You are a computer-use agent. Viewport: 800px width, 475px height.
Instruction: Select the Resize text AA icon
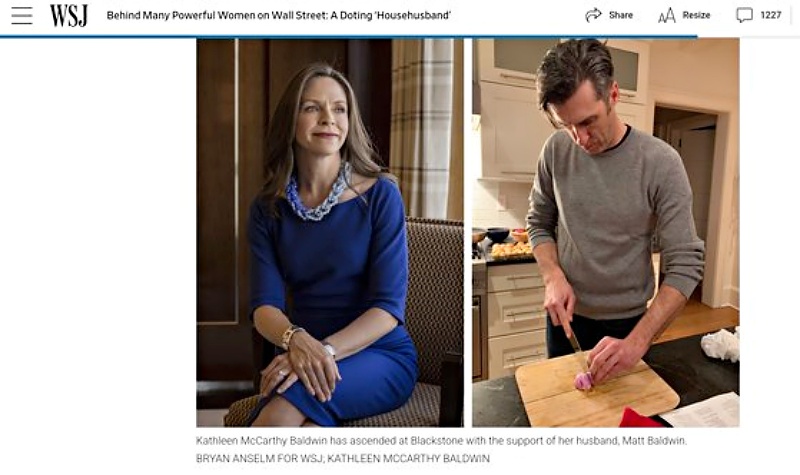(x=667, y=15)
